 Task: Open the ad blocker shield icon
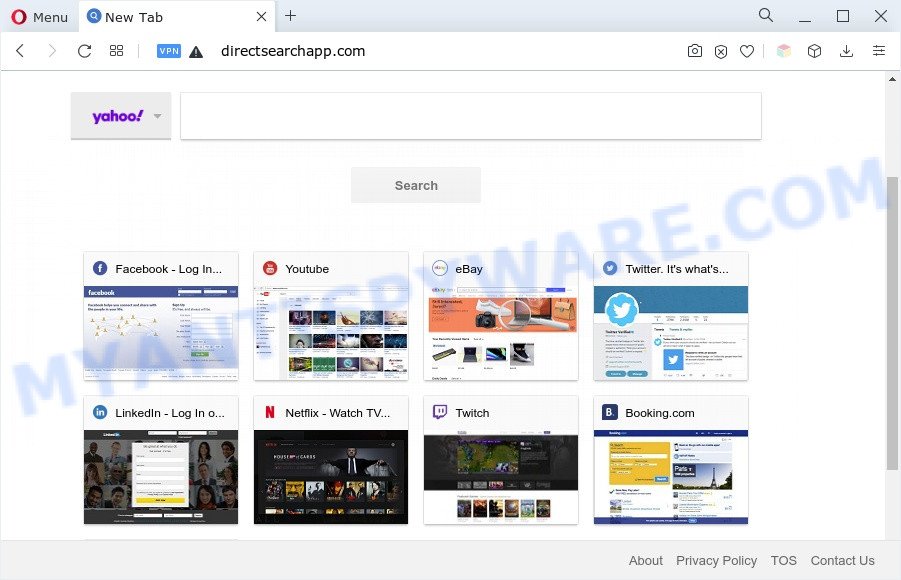(721, 51)
